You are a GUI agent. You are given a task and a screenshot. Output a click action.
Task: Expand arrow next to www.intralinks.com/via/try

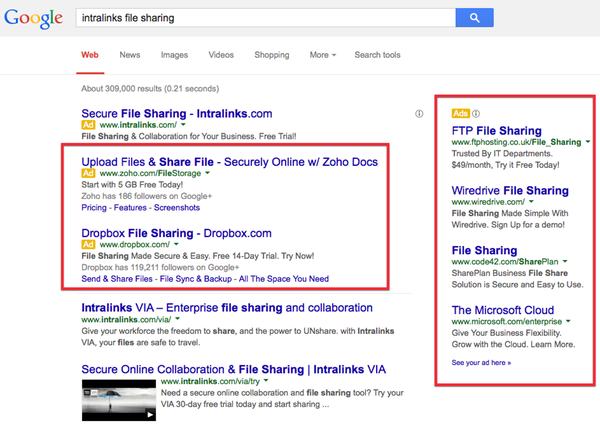click(x=266, y=381)
